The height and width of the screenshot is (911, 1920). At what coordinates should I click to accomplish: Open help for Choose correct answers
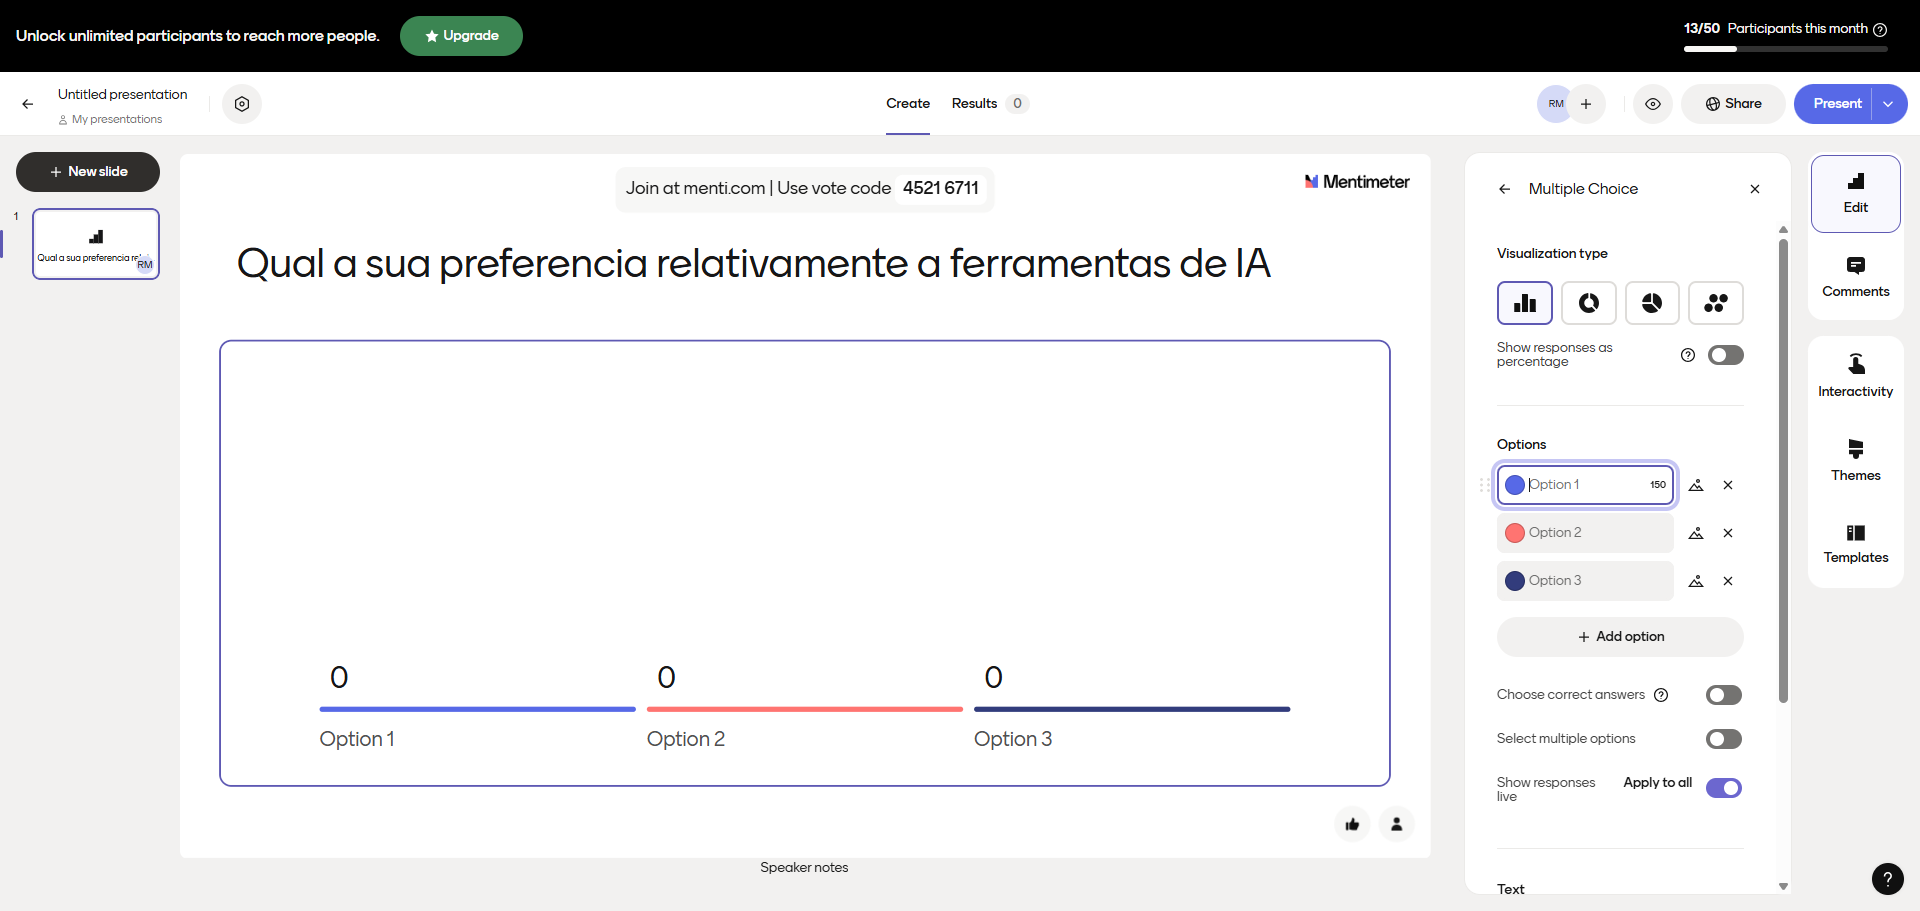click(x=1661, y=695)
